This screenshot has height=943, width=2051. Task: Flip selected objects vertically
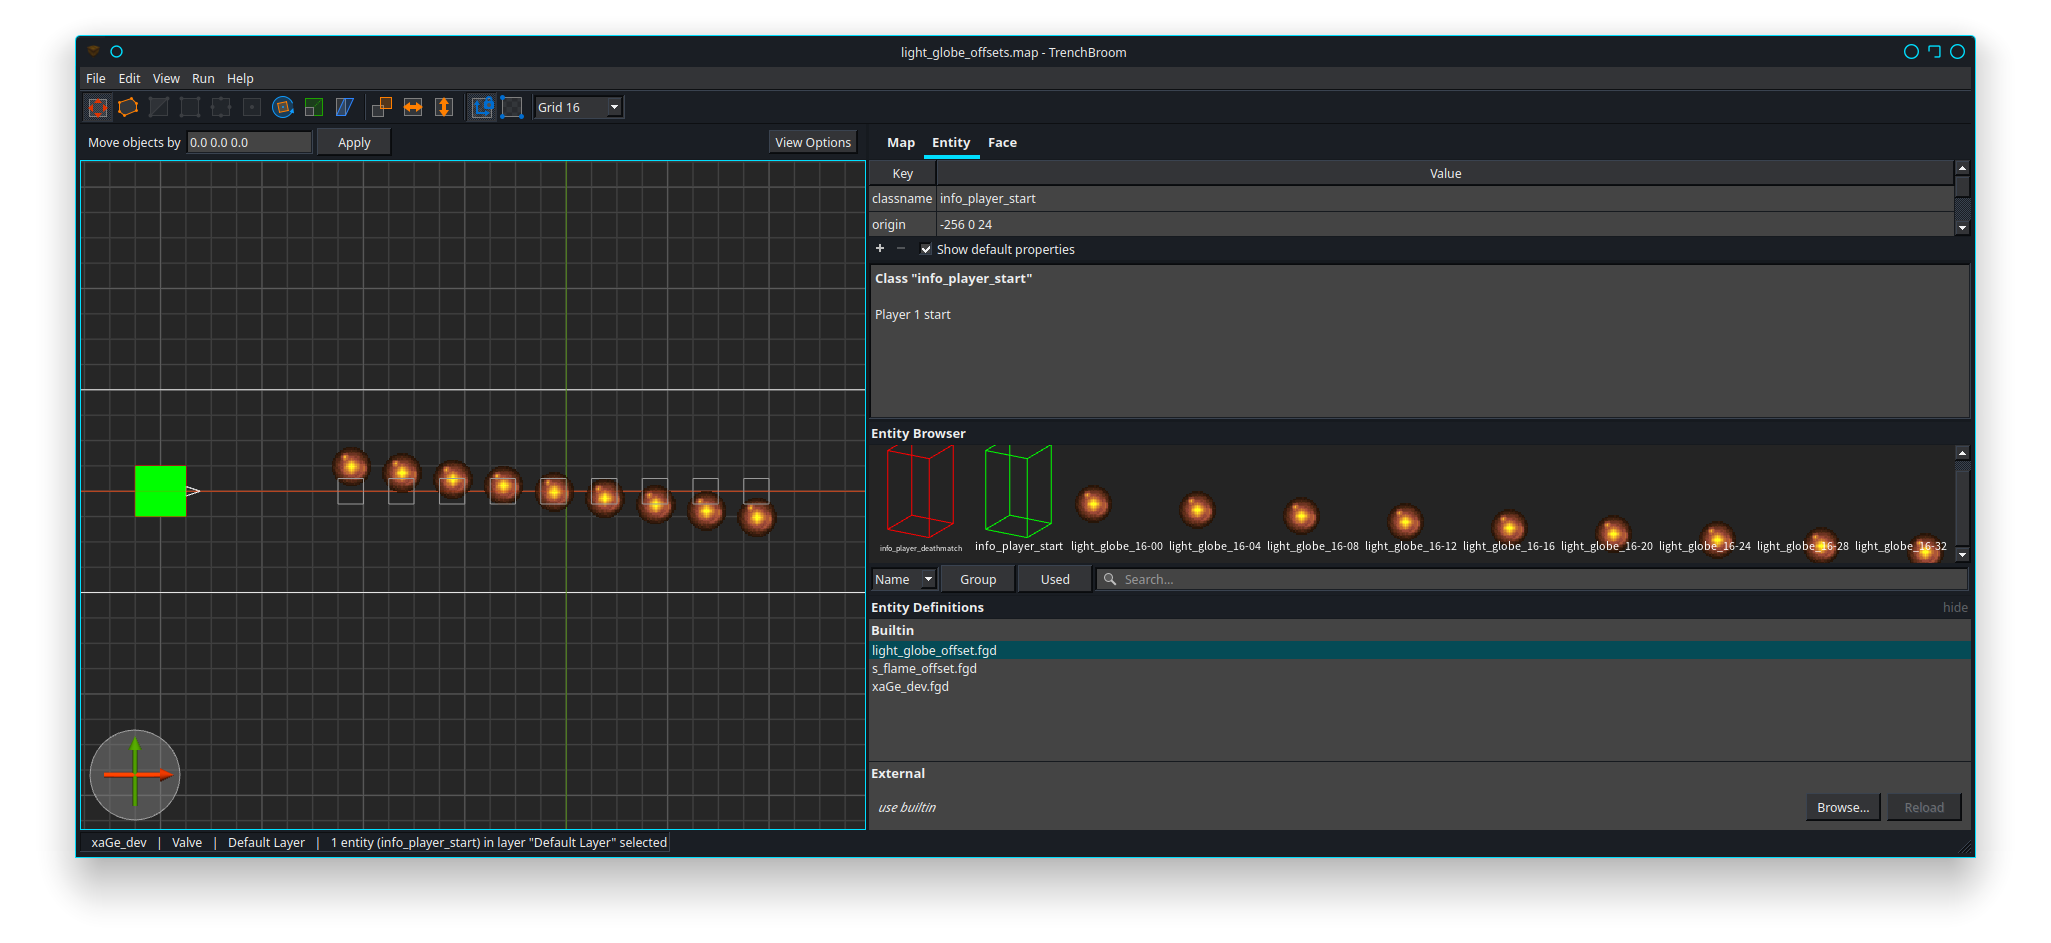click(x=444, y=107)
